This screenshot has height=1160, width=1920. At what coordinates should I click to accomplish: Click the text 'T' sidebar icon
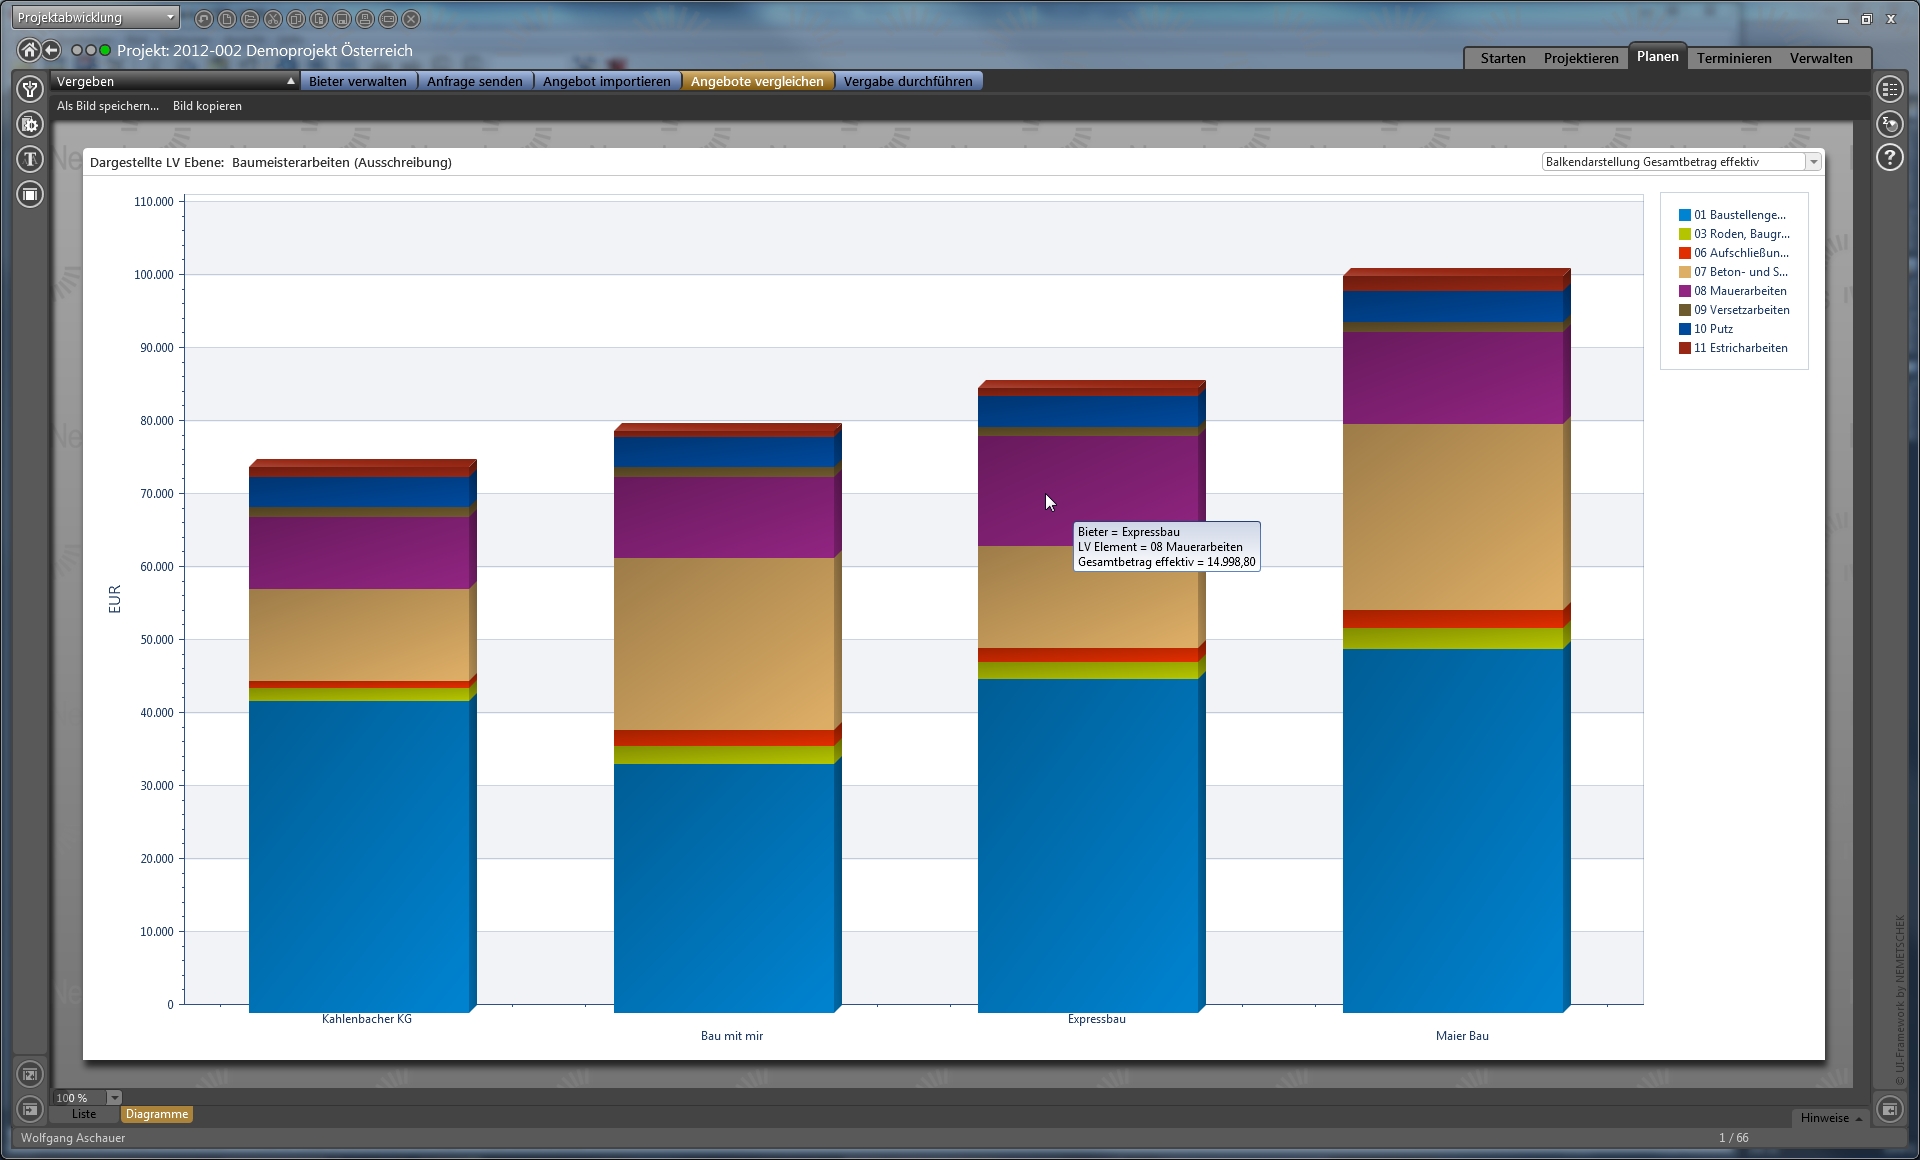(30, 158)
